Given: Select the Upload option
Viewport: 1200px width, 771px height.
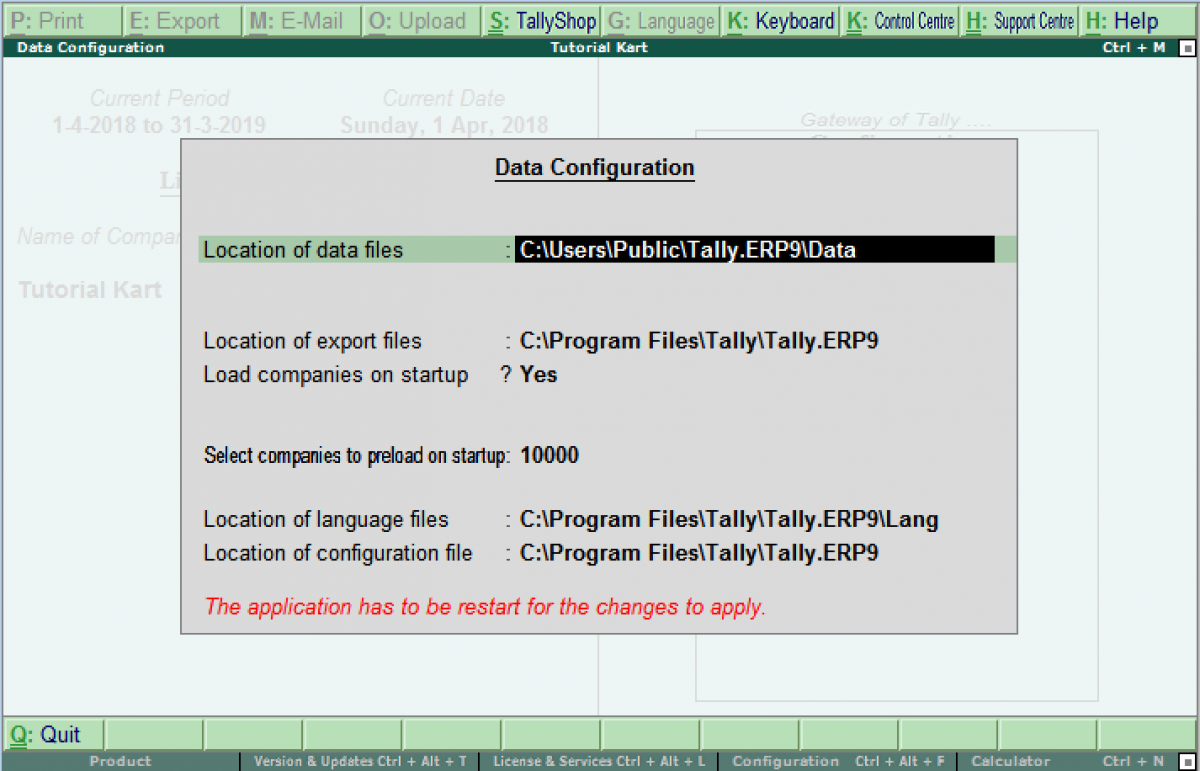Looking at the screenshot, I should (420, 20).
